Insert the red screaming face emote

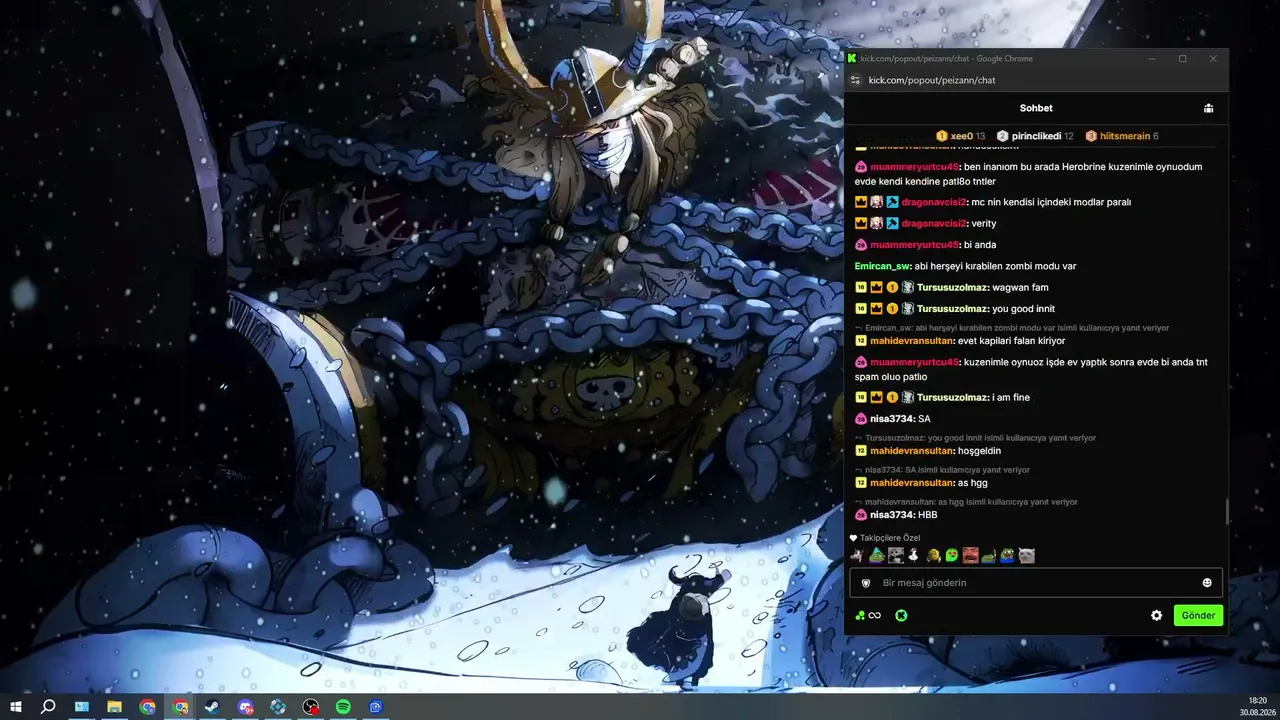click(970, 555)
